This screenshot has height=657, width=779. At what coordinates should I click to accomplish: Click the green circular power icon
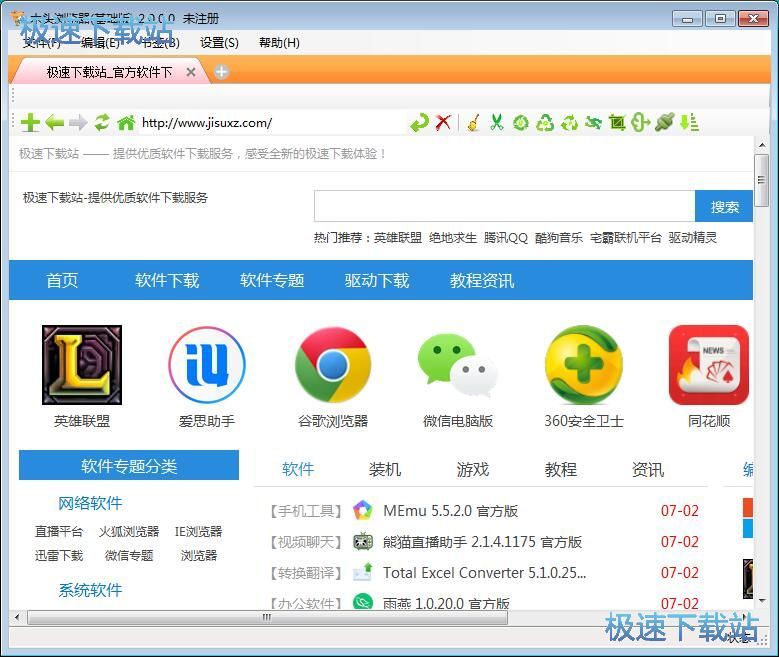click(x=521, y=122)
